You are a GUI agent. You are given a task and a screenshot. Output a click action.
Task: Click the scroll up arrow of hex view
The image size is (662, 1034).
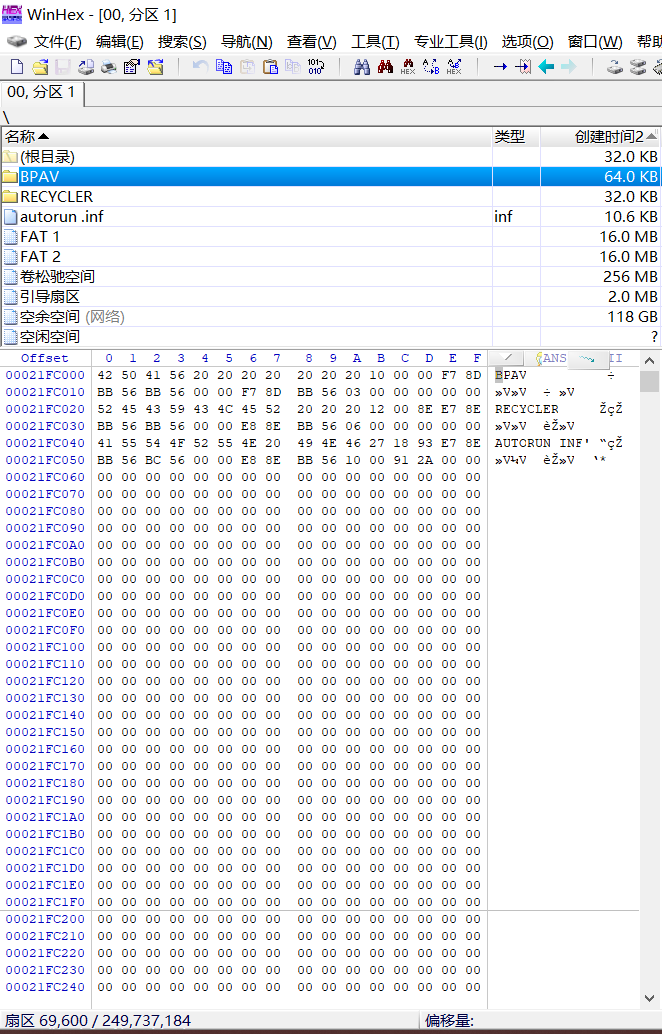click(649, 360)
